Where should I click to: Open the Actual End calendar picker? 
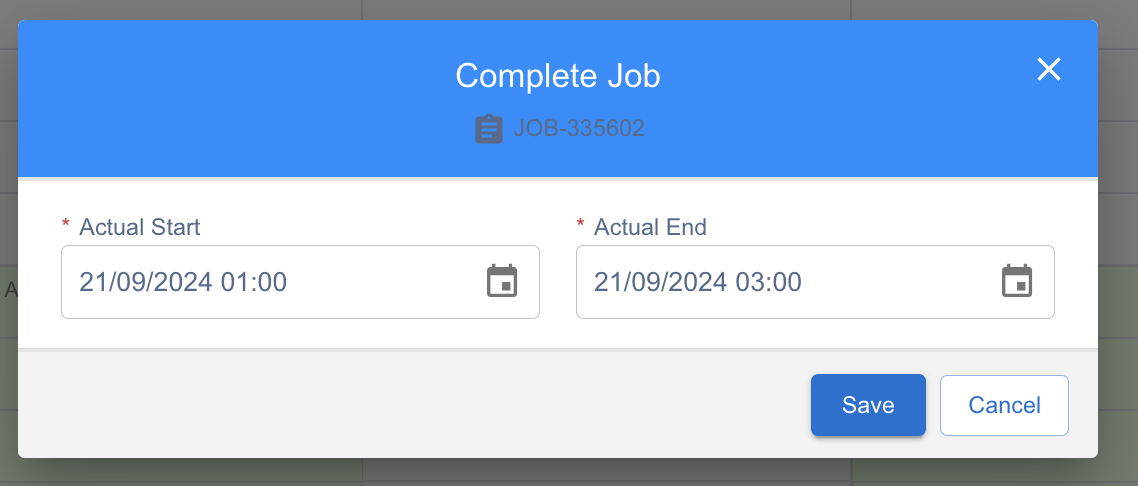tap(1017, 281)
